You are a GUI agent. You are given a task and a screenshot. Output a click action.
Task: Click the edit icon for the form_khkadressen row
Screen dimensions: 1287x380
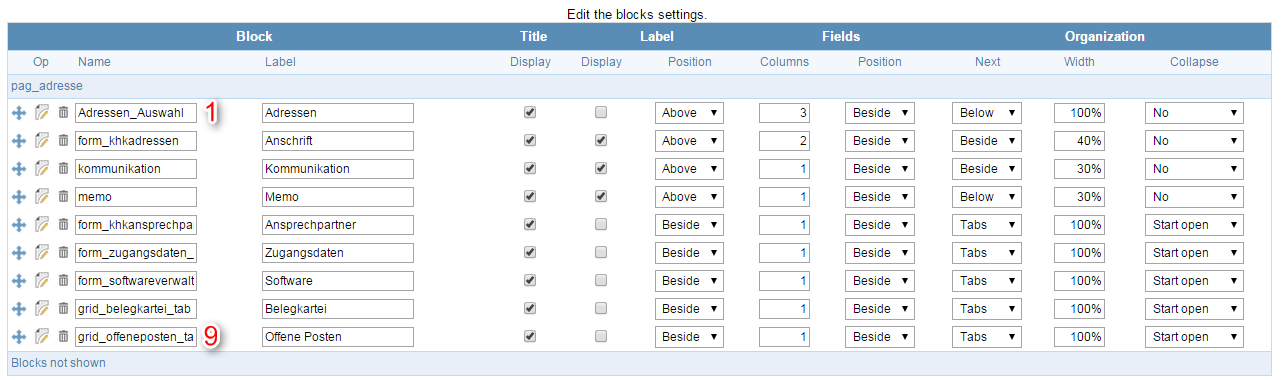(x=41, y=141)
